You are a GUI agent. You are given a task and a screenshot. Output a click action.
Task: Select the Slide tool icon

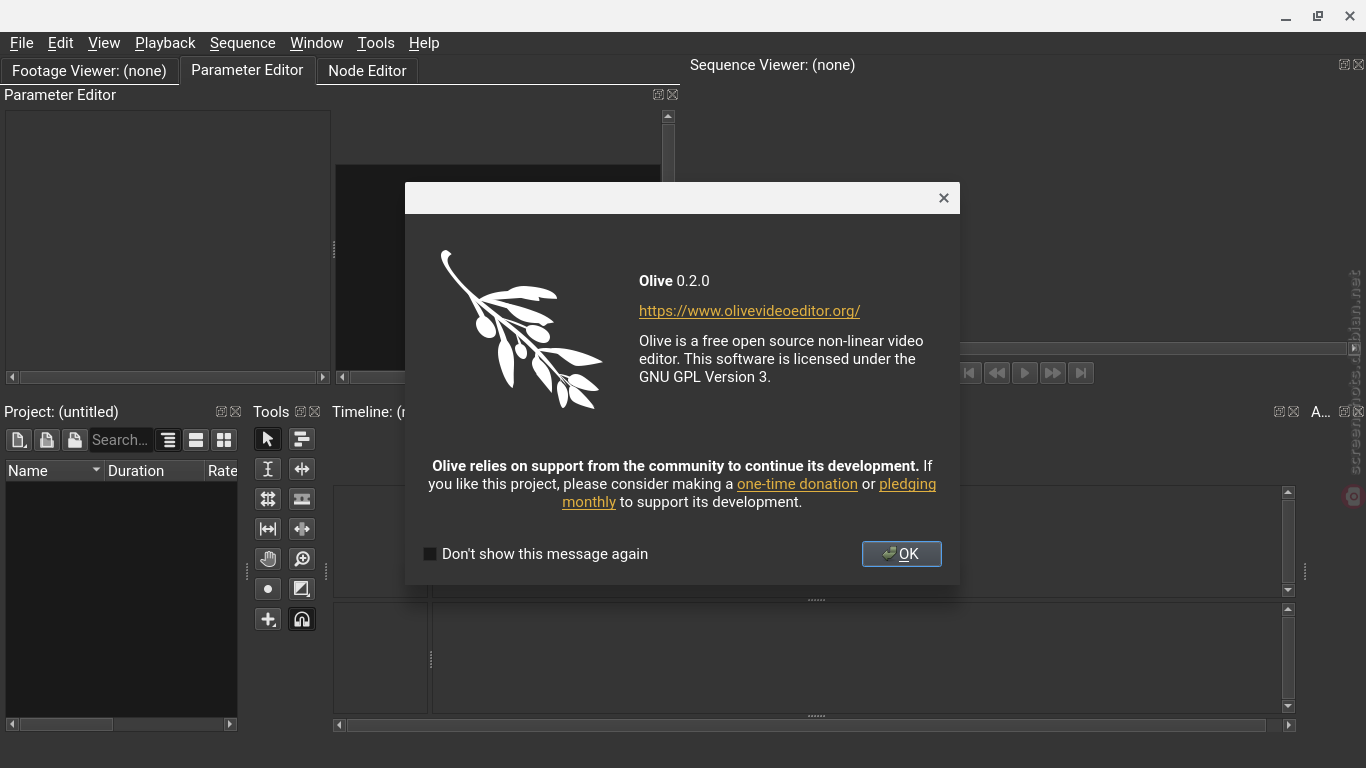302,529
